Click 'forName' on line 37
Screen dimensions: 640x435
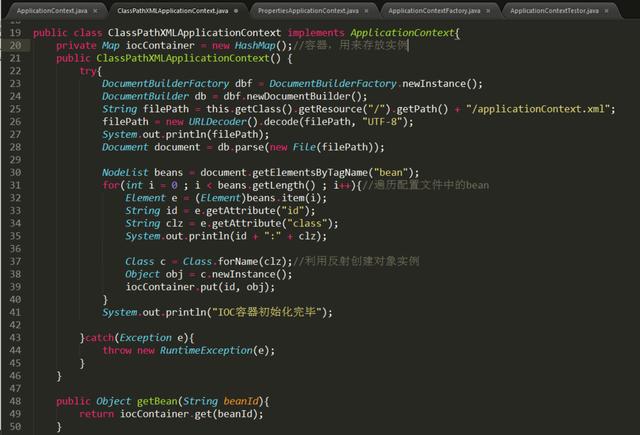[238, 261]
